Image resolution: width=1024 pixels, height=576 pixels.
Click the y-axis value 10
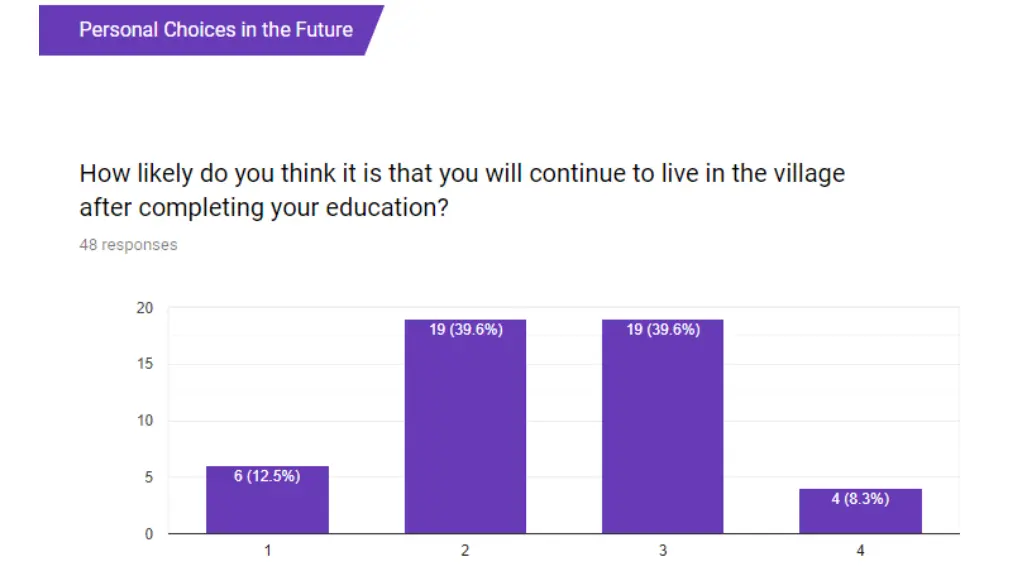click(x=145, y=421)
